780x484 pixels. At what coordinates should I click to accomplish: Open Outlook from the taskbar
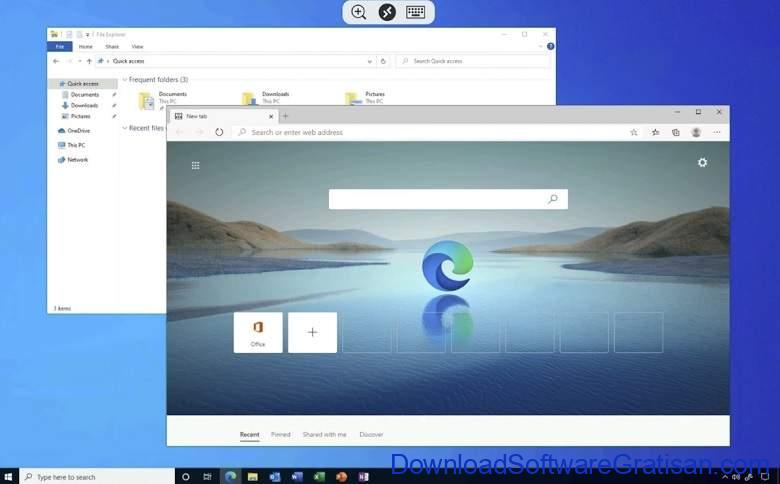[x=275, y=477]
